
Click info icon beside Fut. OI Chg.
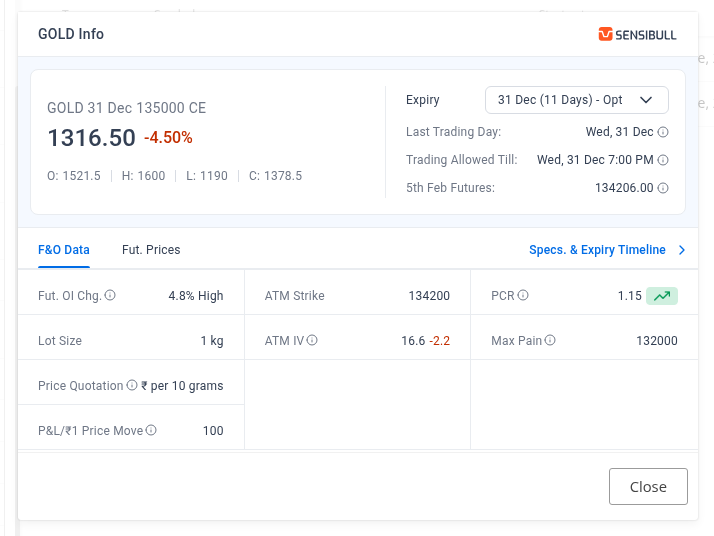110,296
